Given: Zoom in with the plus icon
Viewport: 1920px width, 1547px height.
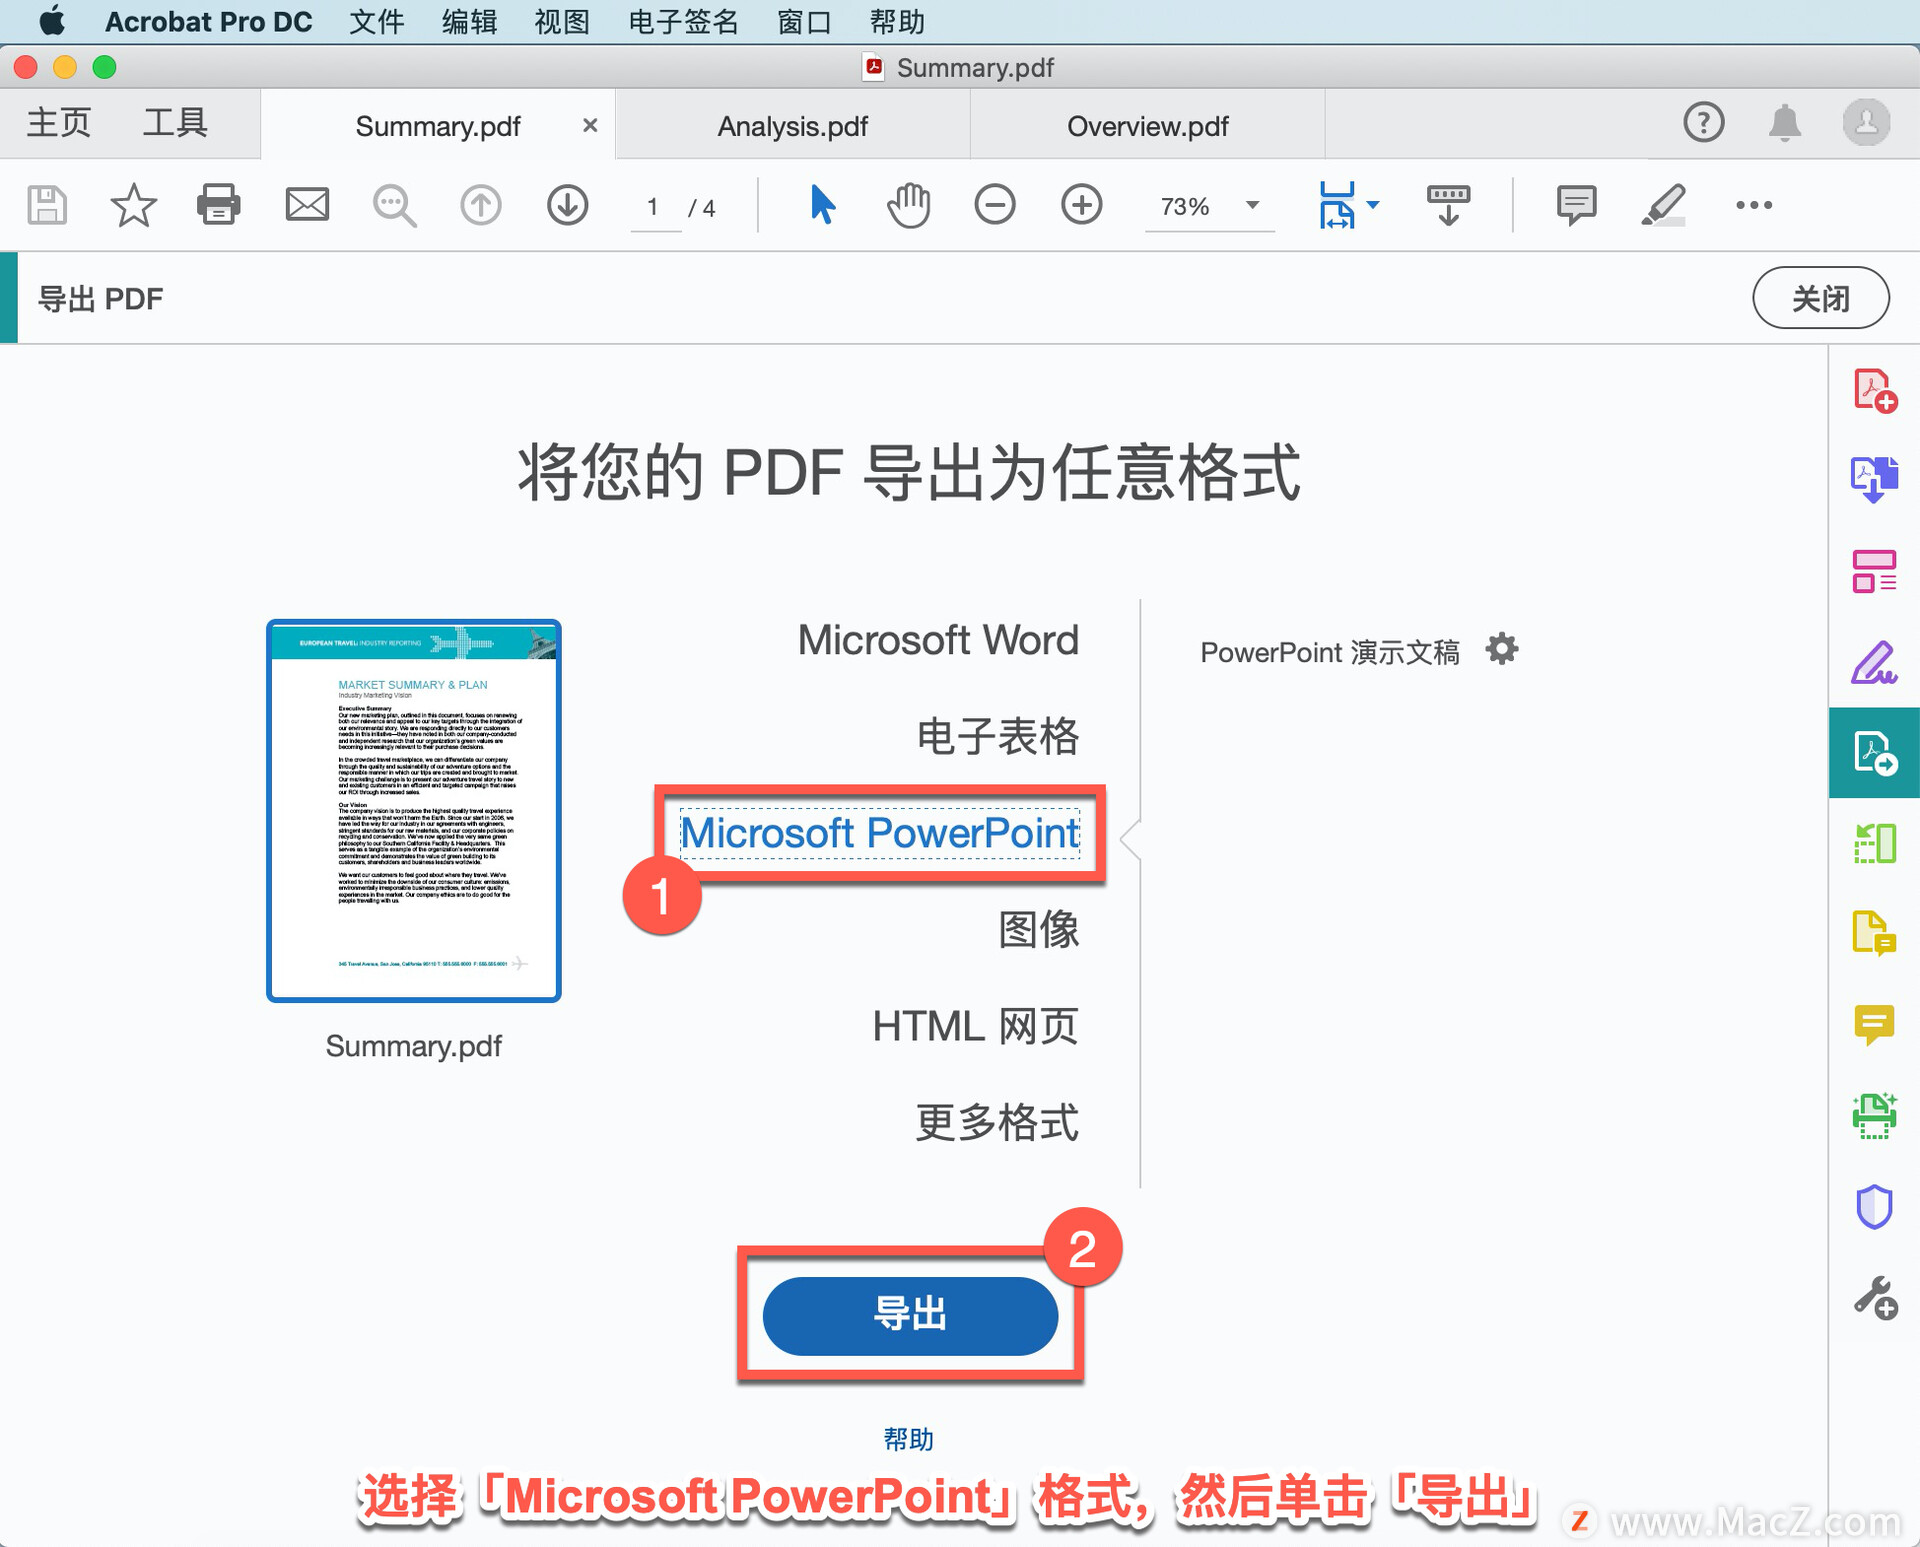Looking at the screenshot, I should click(x=1082, y=205).
